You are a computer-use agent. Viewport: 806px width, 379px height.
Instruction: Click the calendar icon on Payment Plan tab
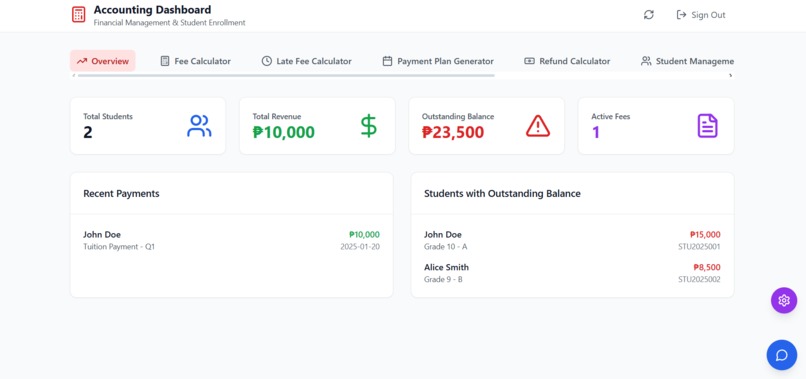click(x=388, y=61)
